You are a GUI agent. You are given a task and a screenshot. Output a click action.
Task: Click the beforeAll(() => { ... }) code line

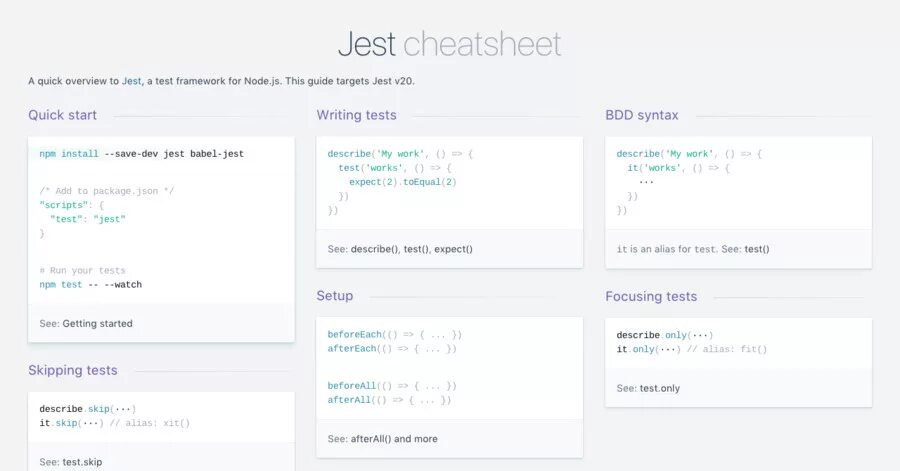click(392, 386)
